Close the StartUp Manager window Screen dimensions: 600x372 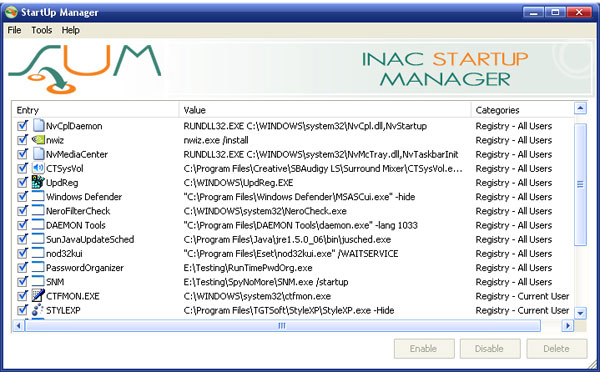coord(579,12)
